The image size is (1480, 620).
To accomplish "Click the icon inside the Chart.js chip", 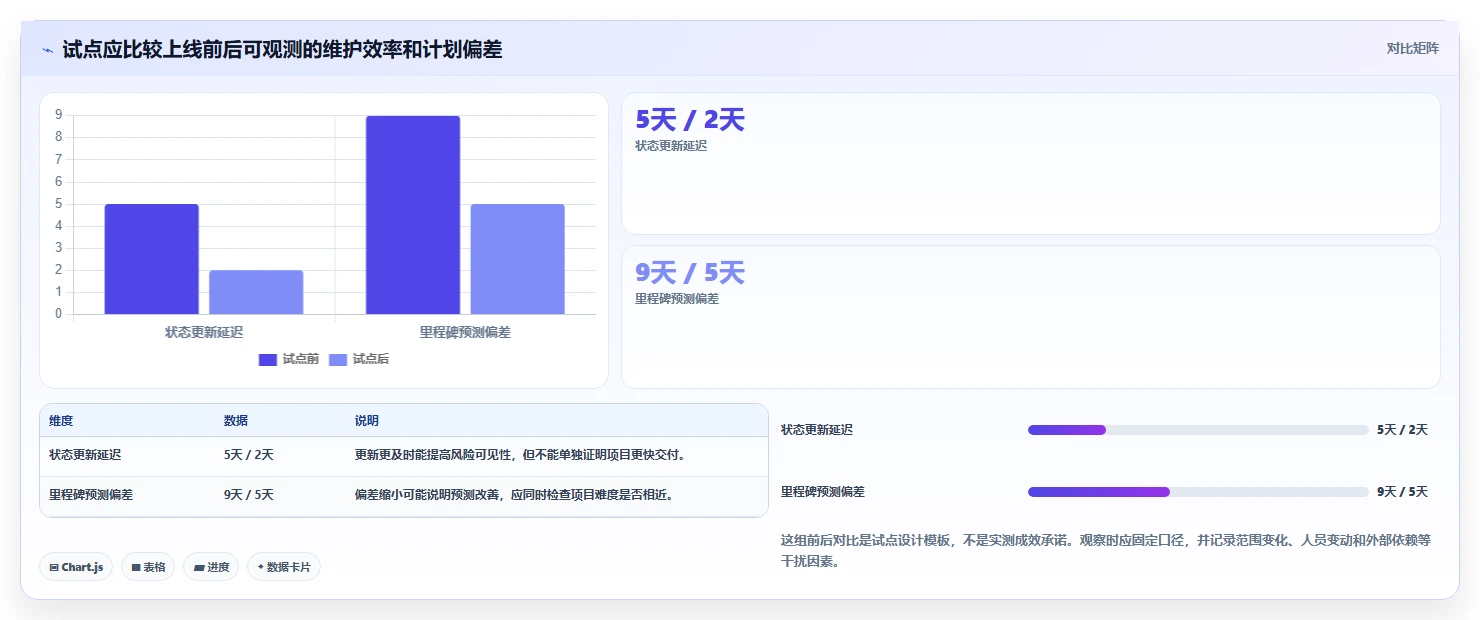I will [54, 568].
